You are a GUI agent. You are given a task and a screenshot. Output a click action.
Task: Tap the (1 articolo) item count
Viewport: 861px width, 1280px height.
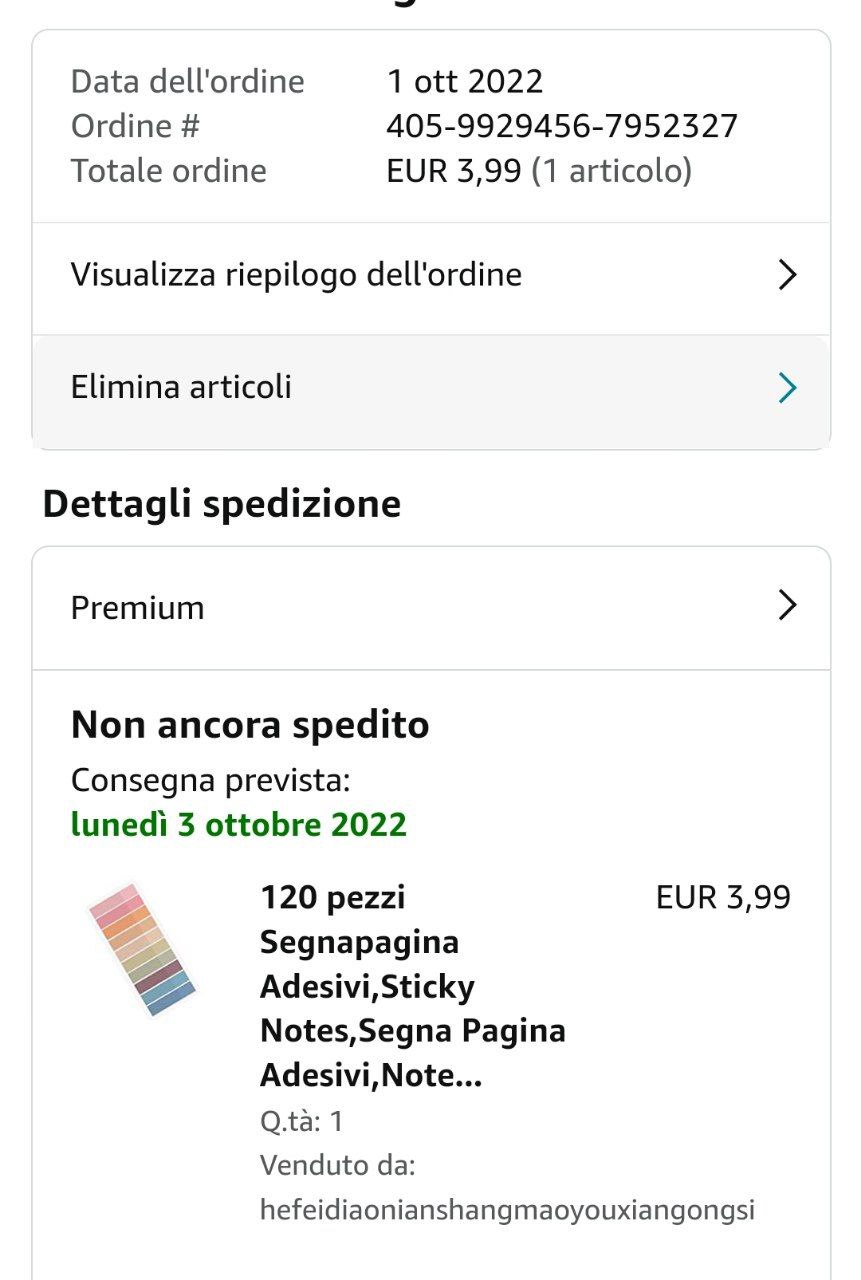pos(611,171)
